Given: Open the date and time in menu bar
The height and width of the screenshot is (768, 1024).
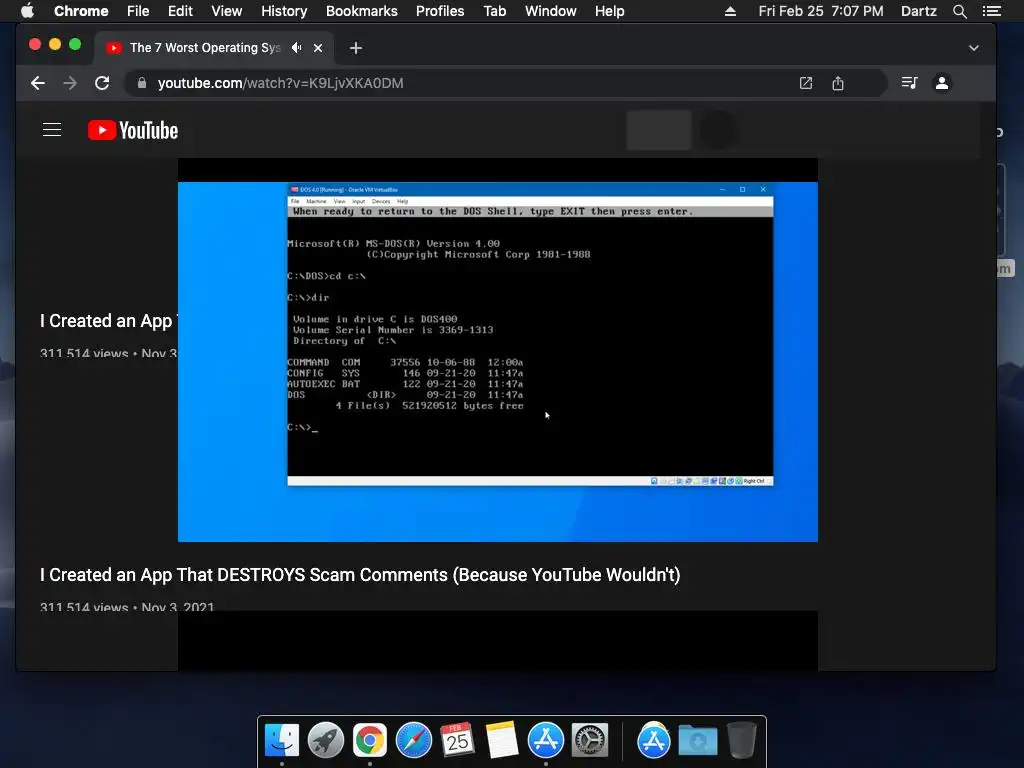Looking at the screenshot, I should pos(821,11).
